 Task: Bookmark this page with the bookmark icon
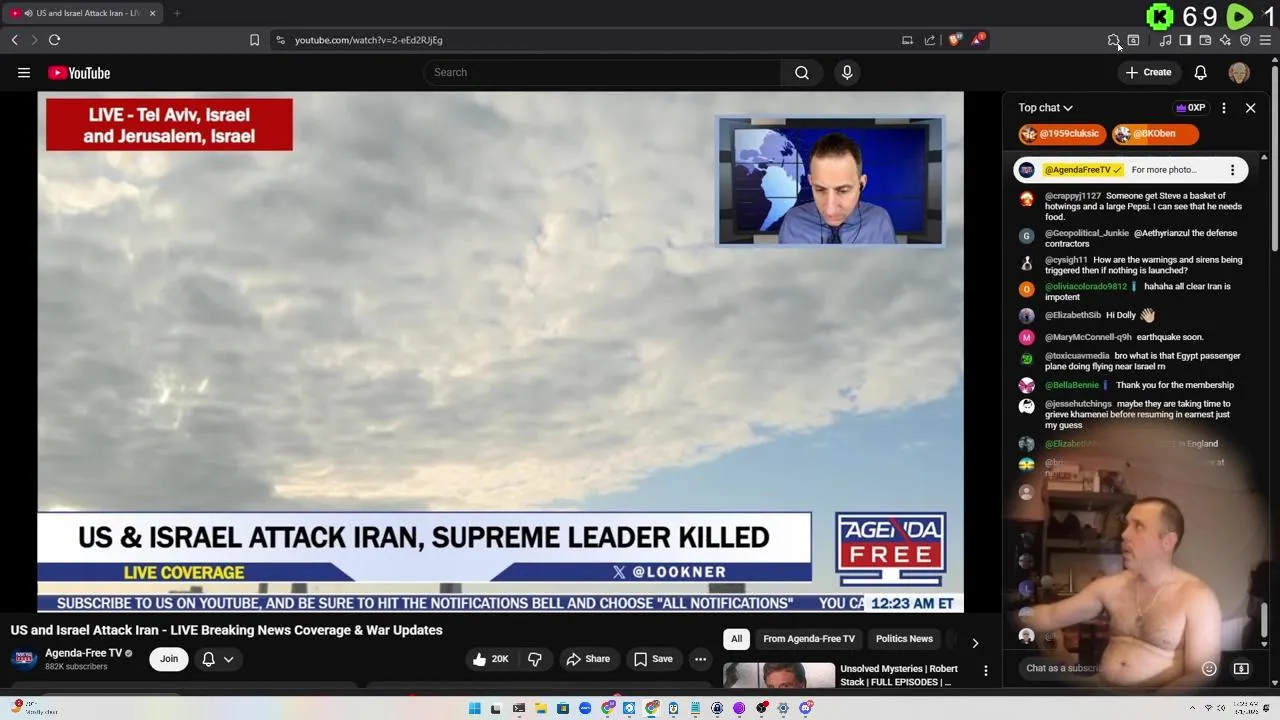click(254, 40)
